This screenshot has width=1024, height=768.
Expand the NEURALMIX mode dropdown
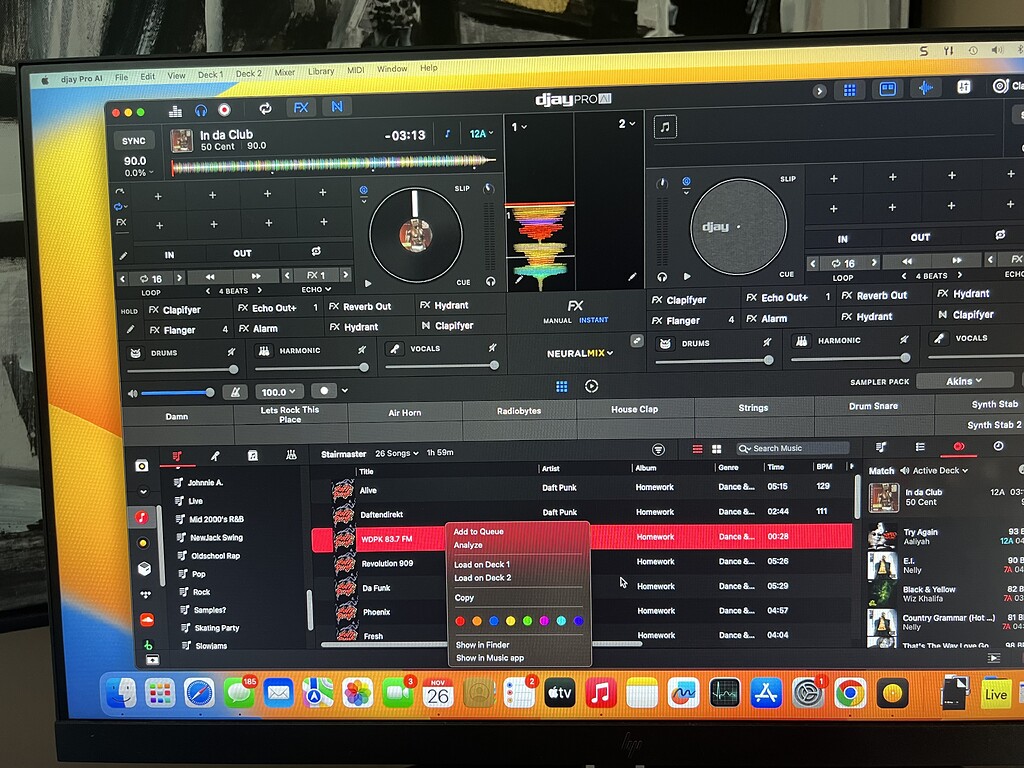click(580, 354)
